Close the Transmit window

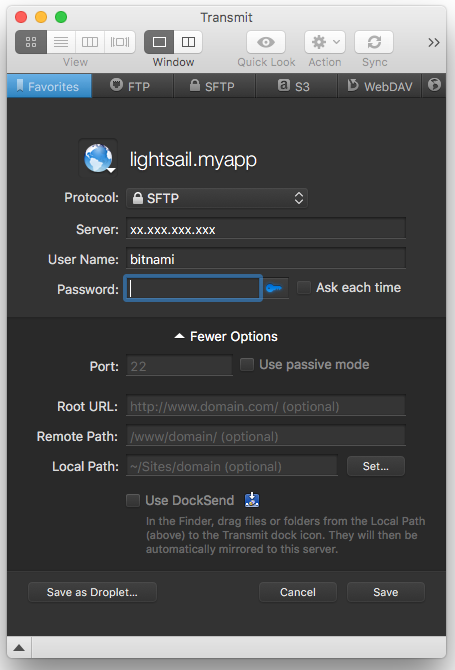(21, 17)
